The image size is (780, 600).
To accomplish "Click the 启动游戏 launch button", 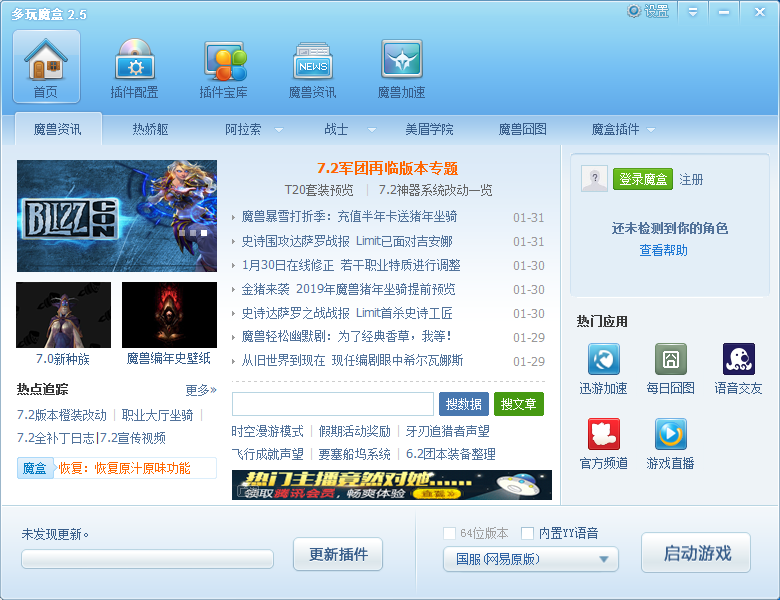I will [696, 553].
